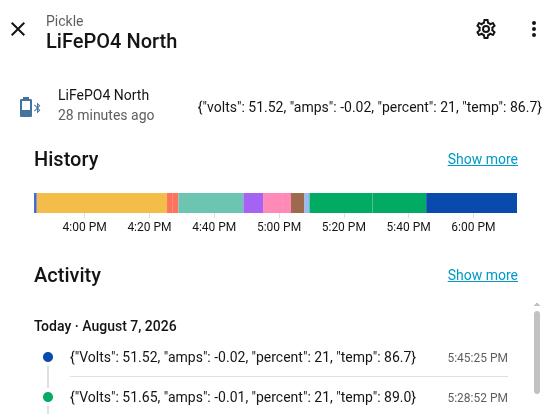Select the teal history bar segment
Image resolution: width=554 pixels, height=414 pixels.
click(211, 203)
